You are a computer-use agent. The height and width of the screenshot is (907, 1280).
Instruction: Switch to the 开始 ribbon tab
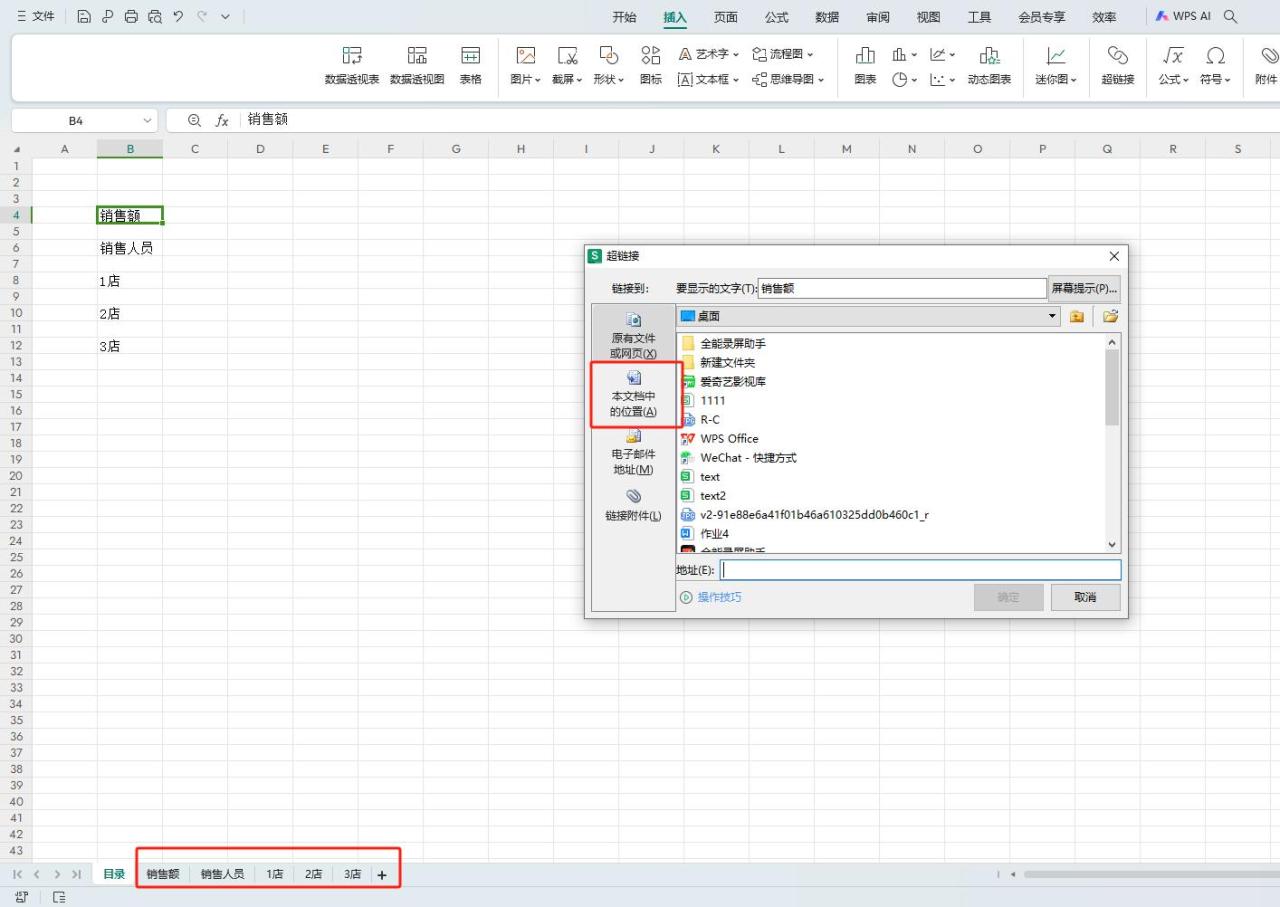coord(624,17)
